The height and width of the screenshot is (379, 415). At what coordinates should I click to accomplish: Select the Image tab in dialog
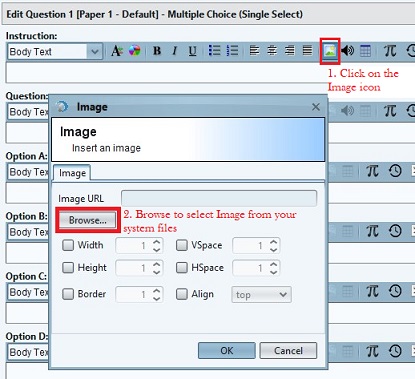pyautogui.click(x=72, y=173)
